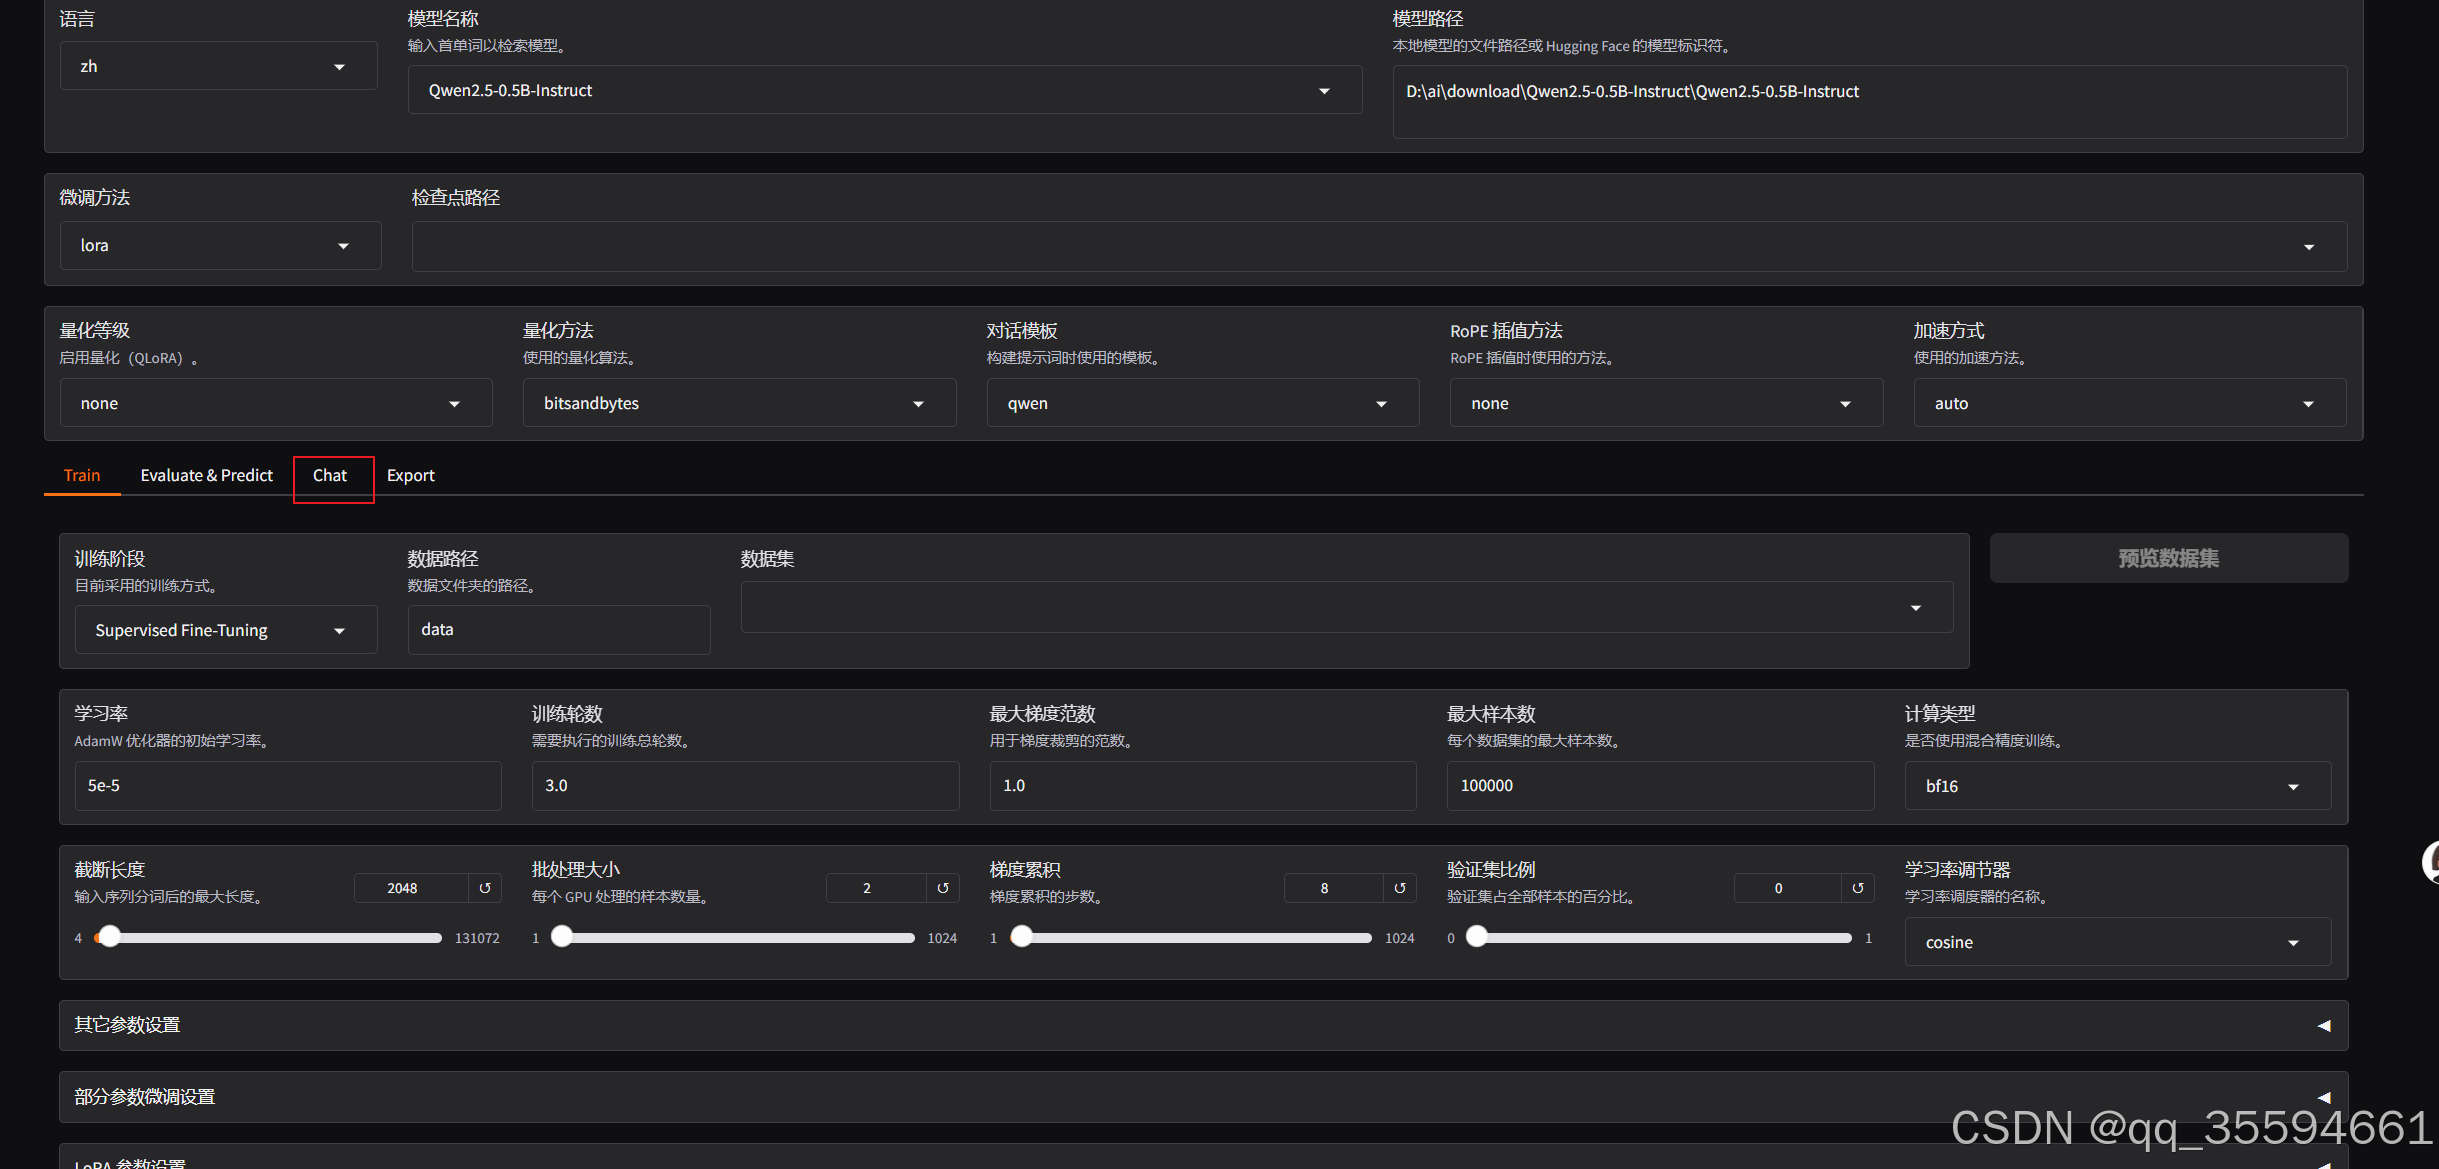Switch to the Chat tab
The width and height of the screenshot is (2439, 1169).
(330, 476)
